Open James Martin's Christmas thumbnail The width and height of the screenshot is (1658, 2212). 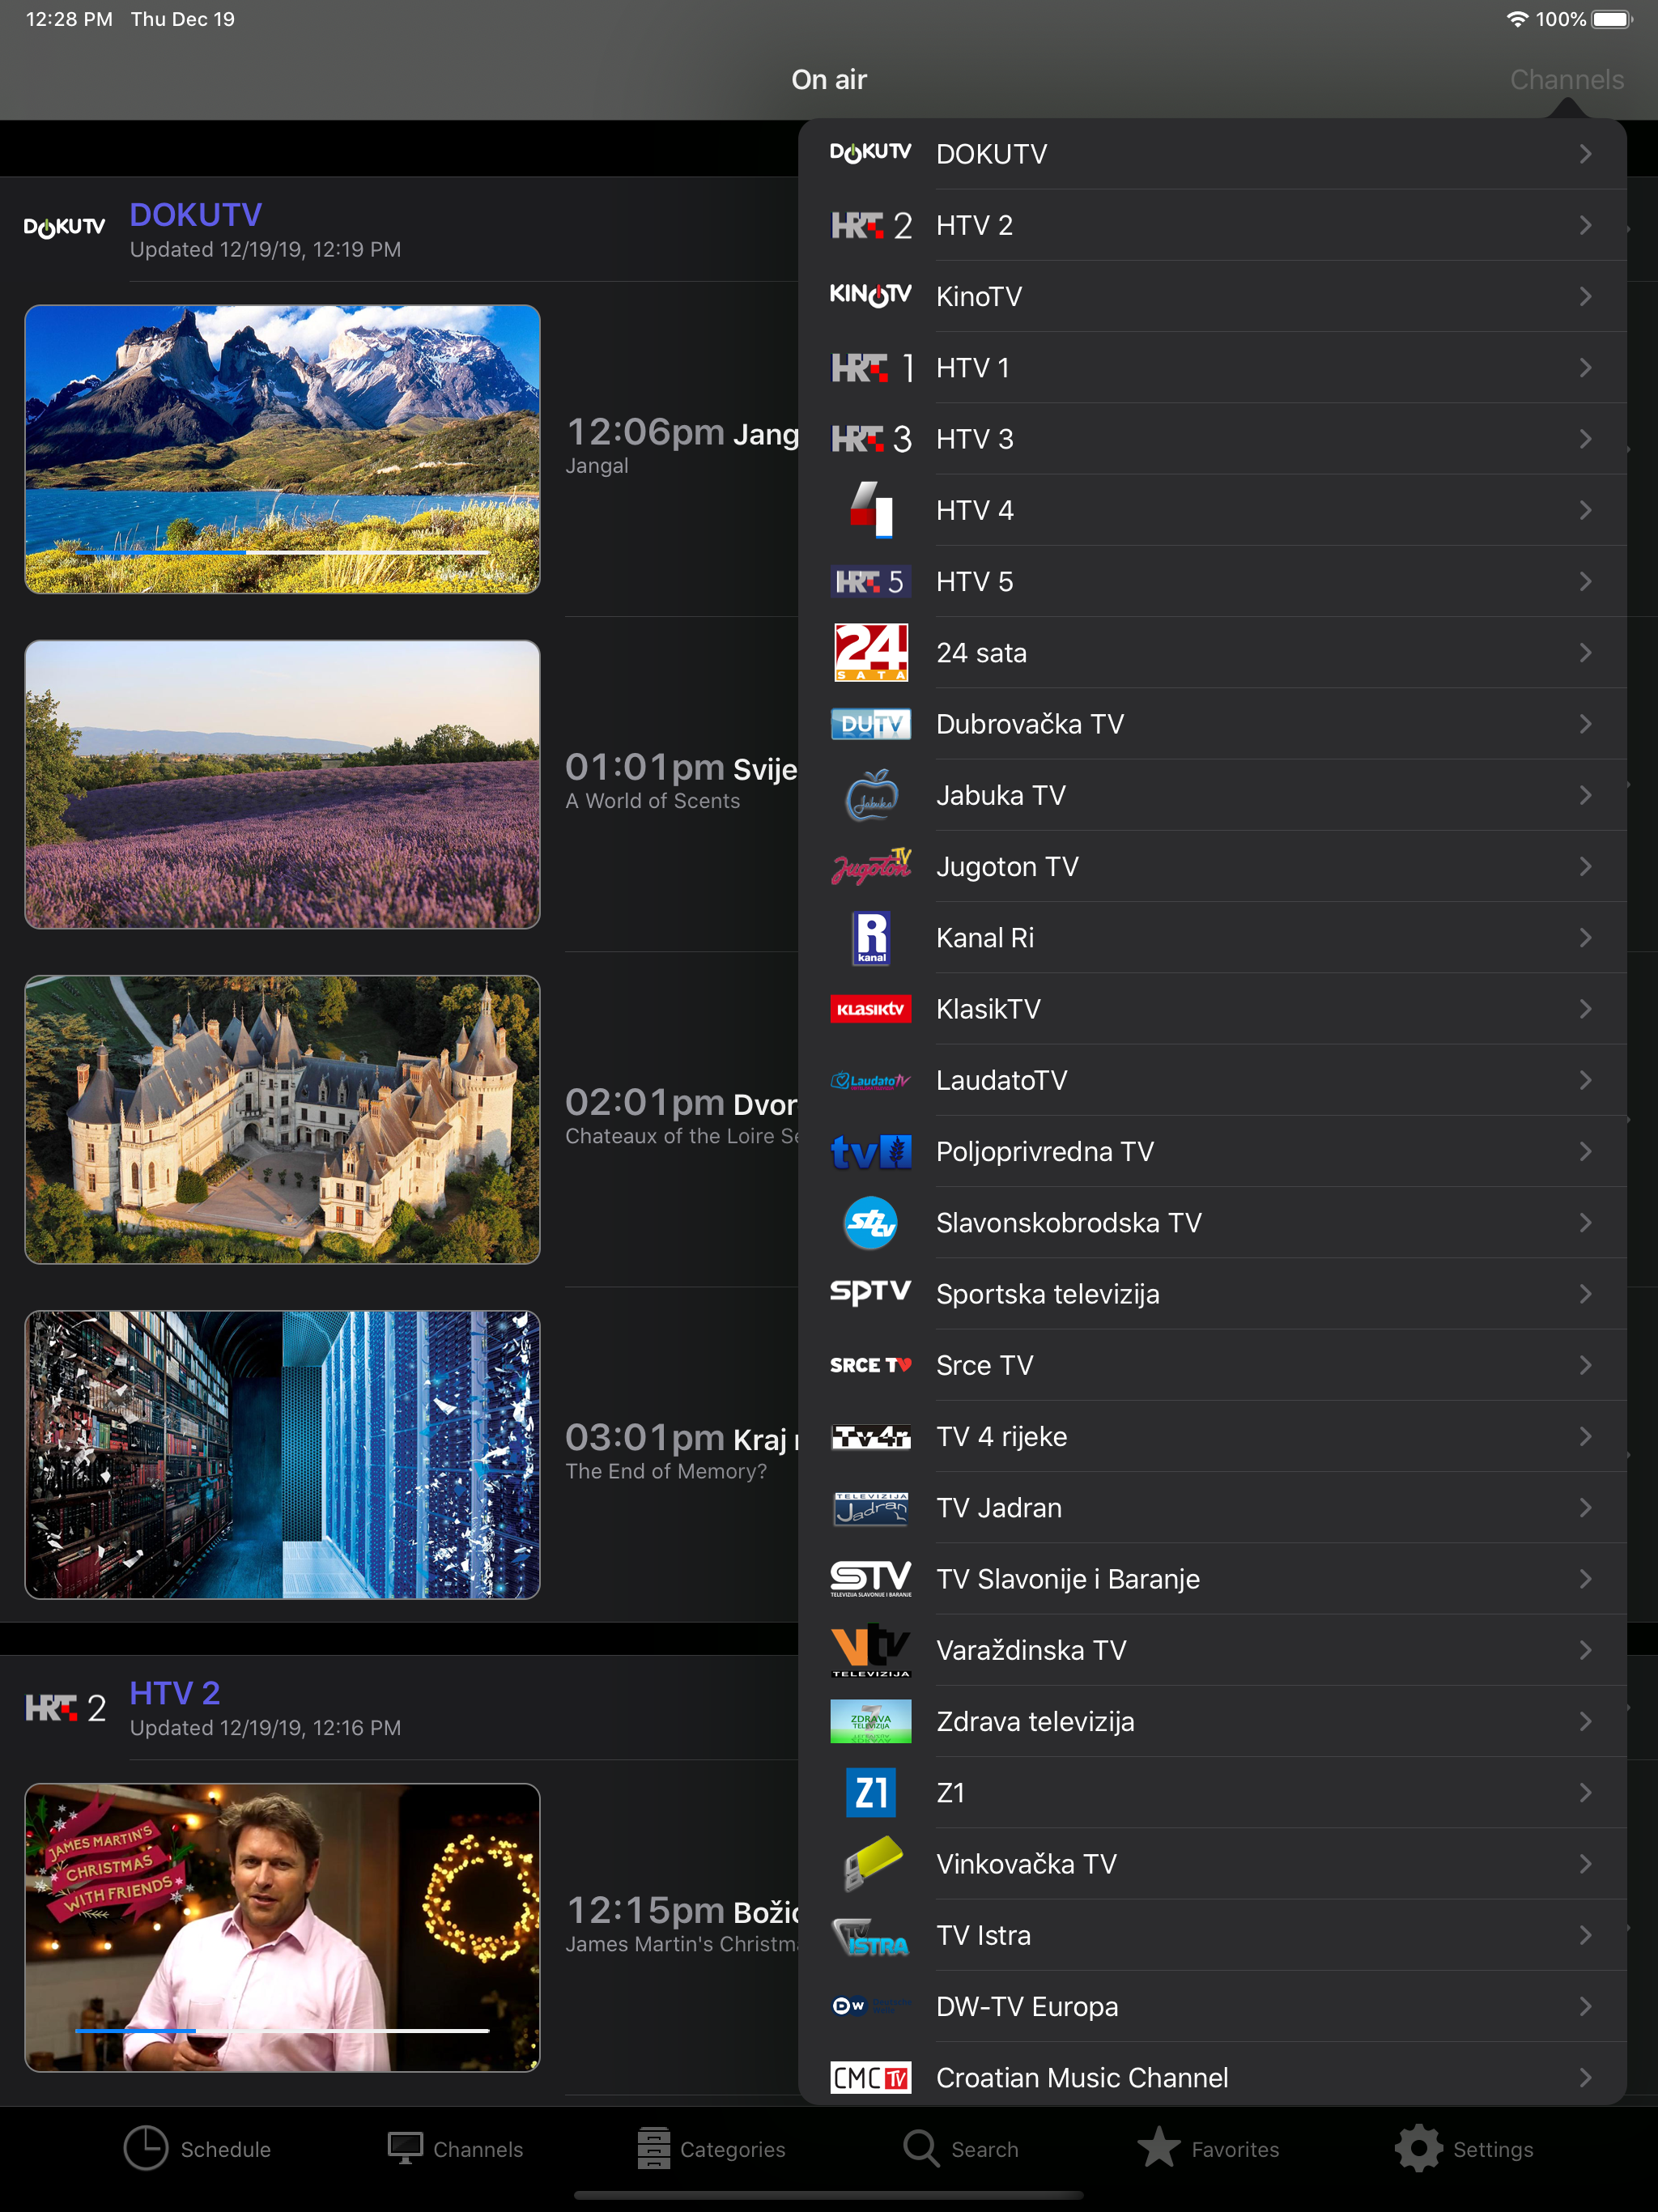(282, 1927)
